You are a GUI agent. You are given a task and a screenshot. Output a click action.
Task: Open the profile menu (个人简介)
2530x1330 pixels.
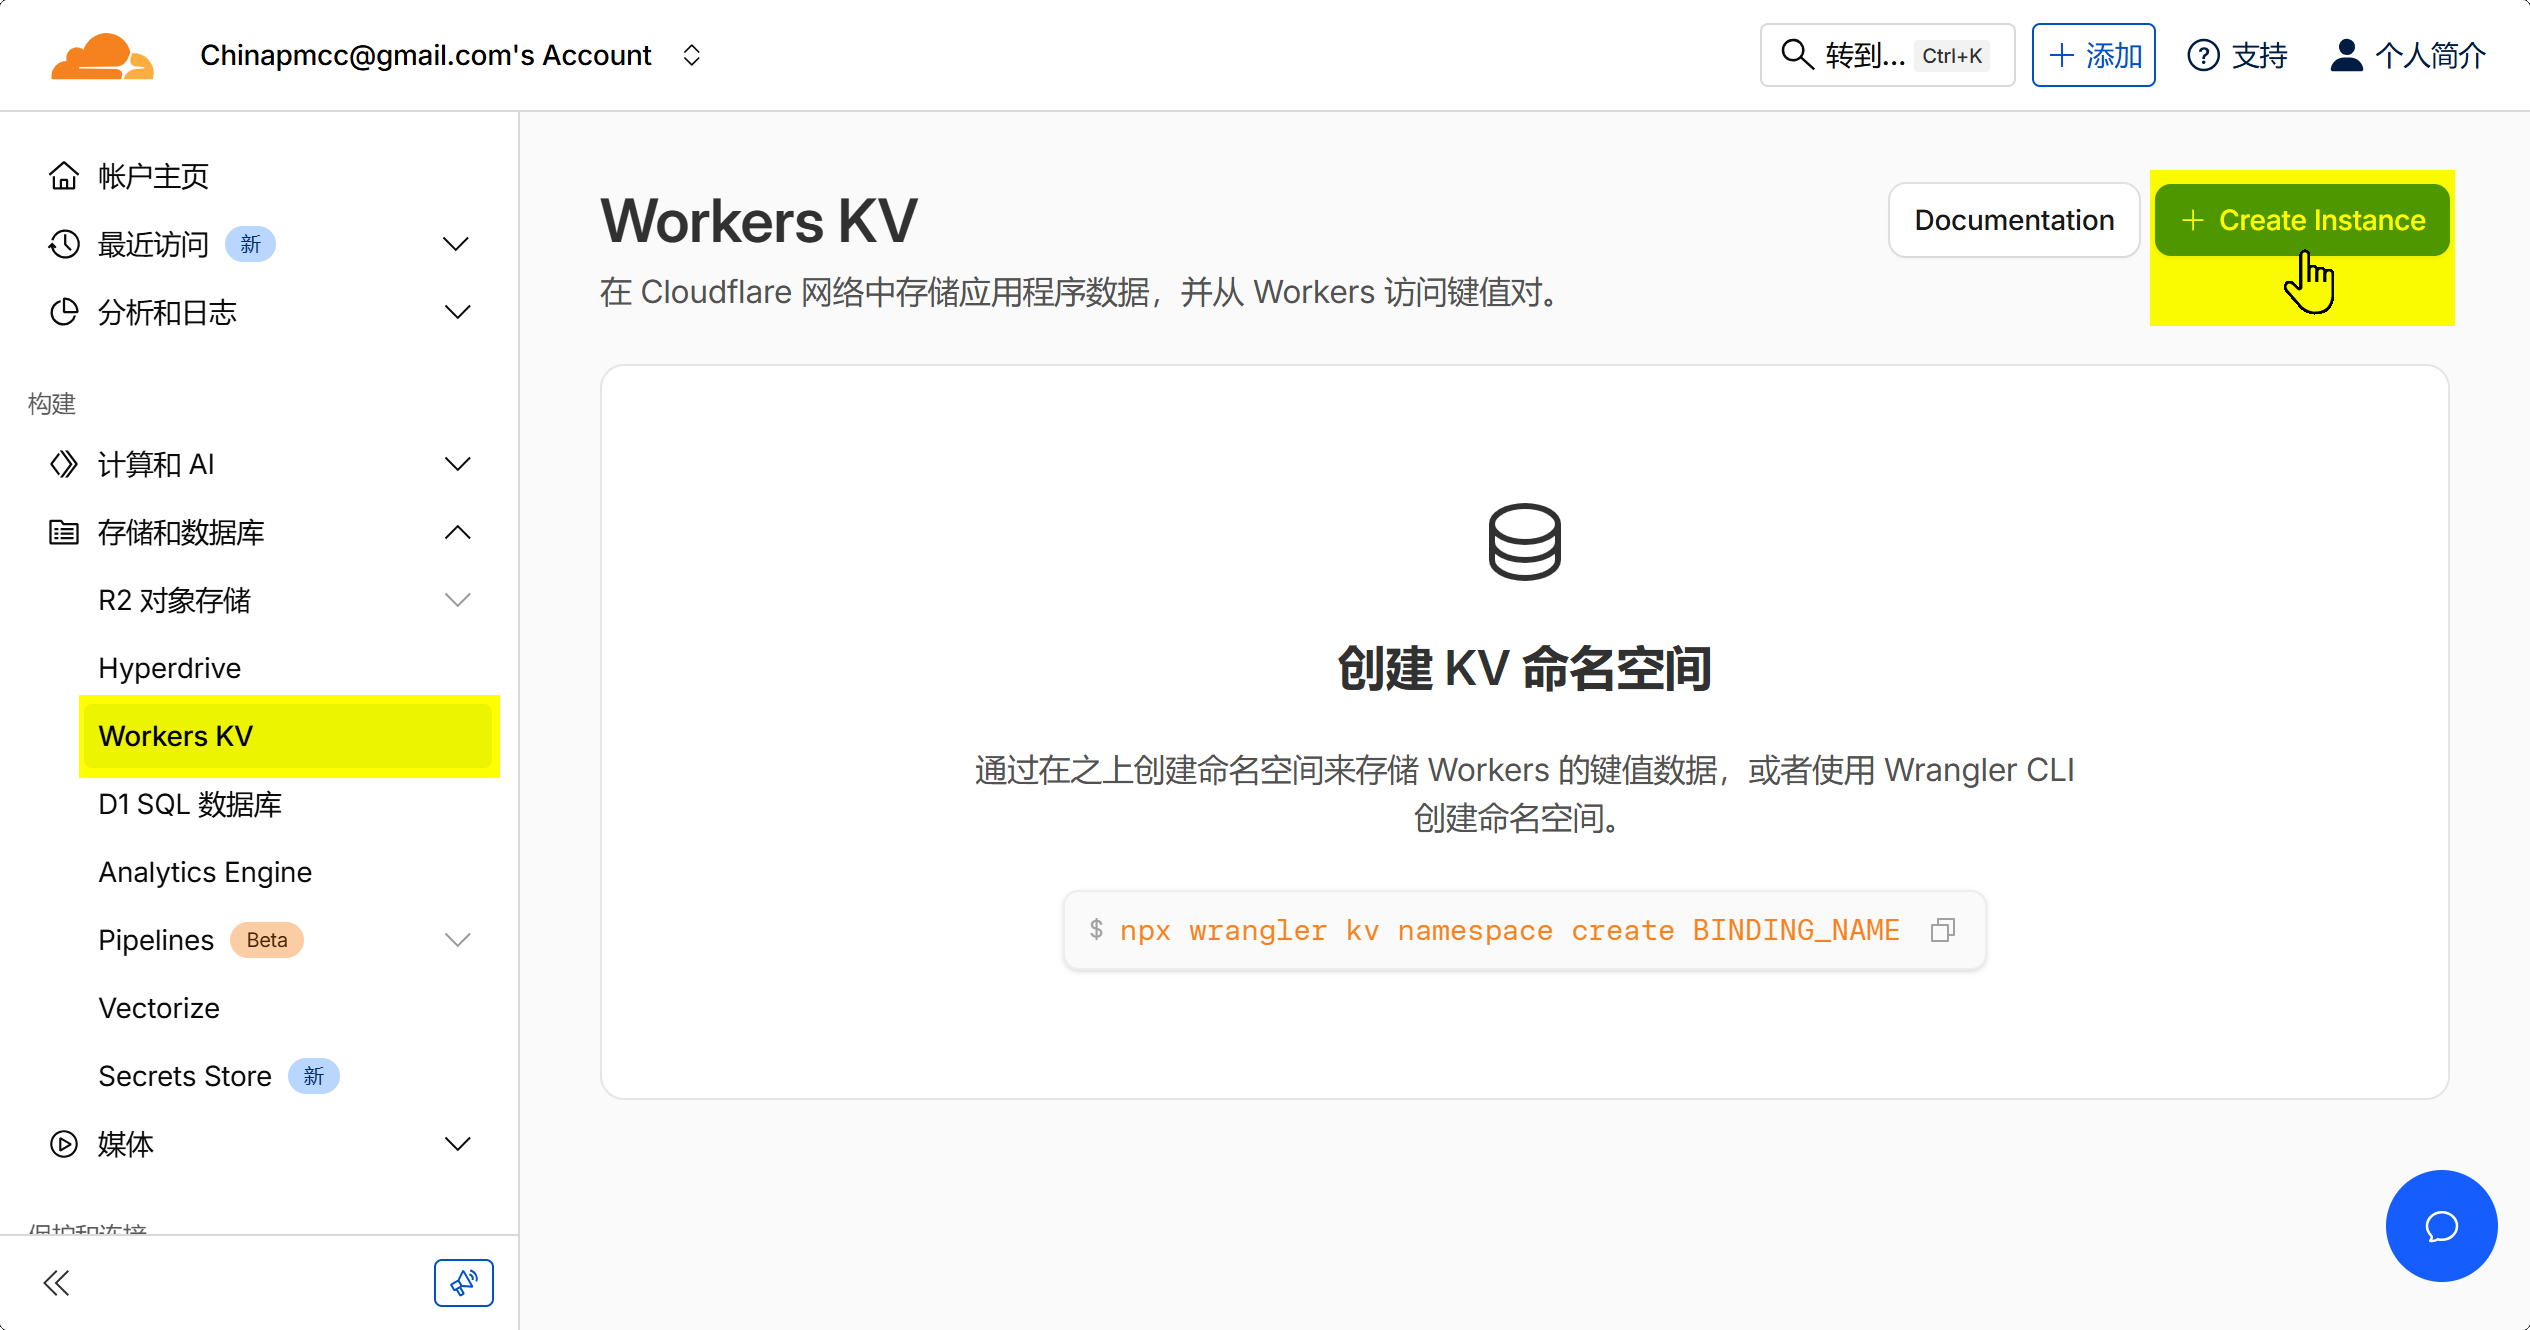[2408, 55]
